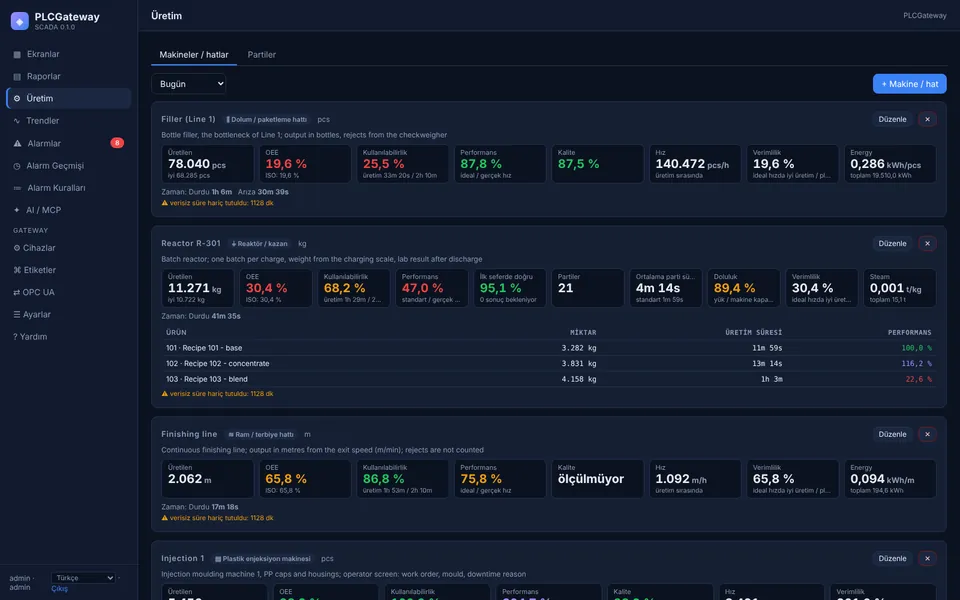Click the Filler Üretilen 78.040 pcs card
Screen dimensions: 960x600
pyautogui.click(x=208, y=164)
